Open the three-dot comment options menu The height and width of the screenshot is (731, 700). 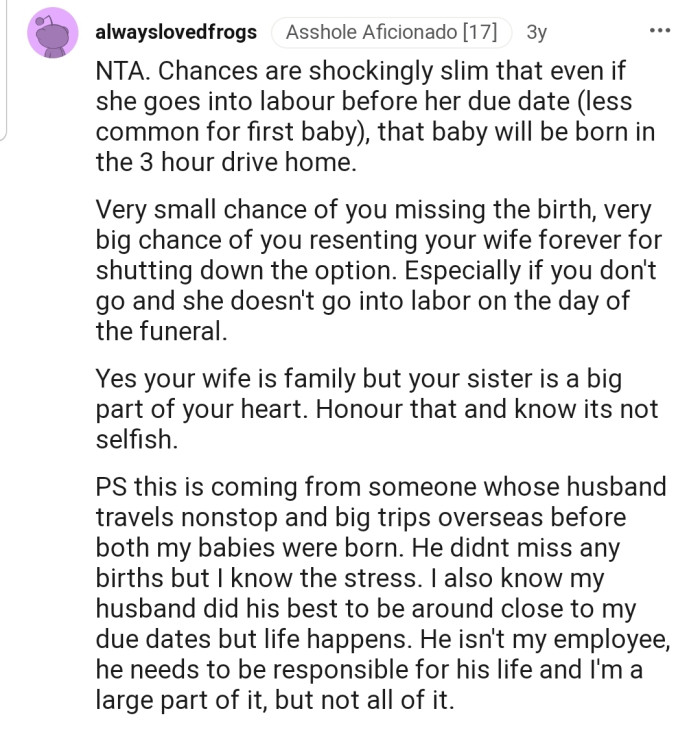point(660,31)
